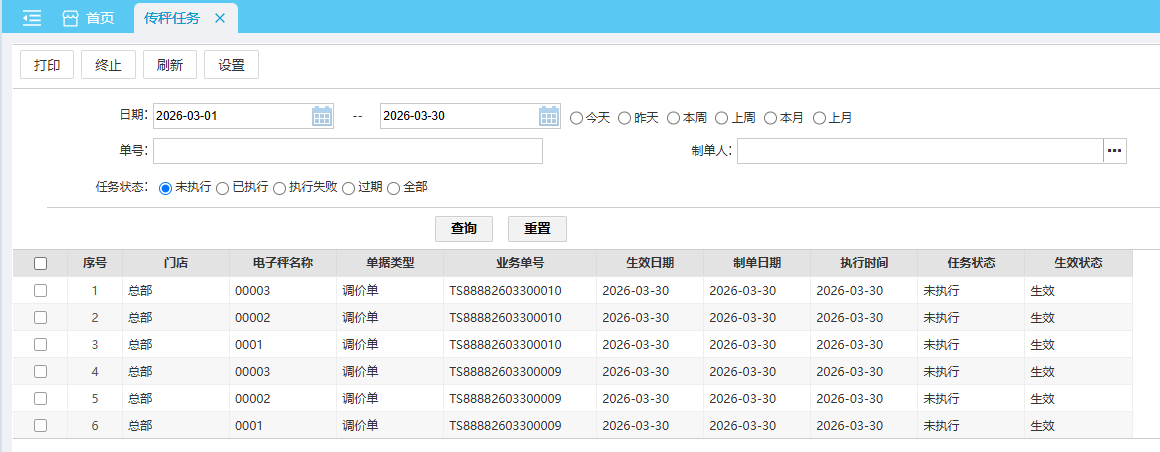Clear filters using 重置 button
This screenshot has width=1160, height=452.
click(x=537, y=228)
